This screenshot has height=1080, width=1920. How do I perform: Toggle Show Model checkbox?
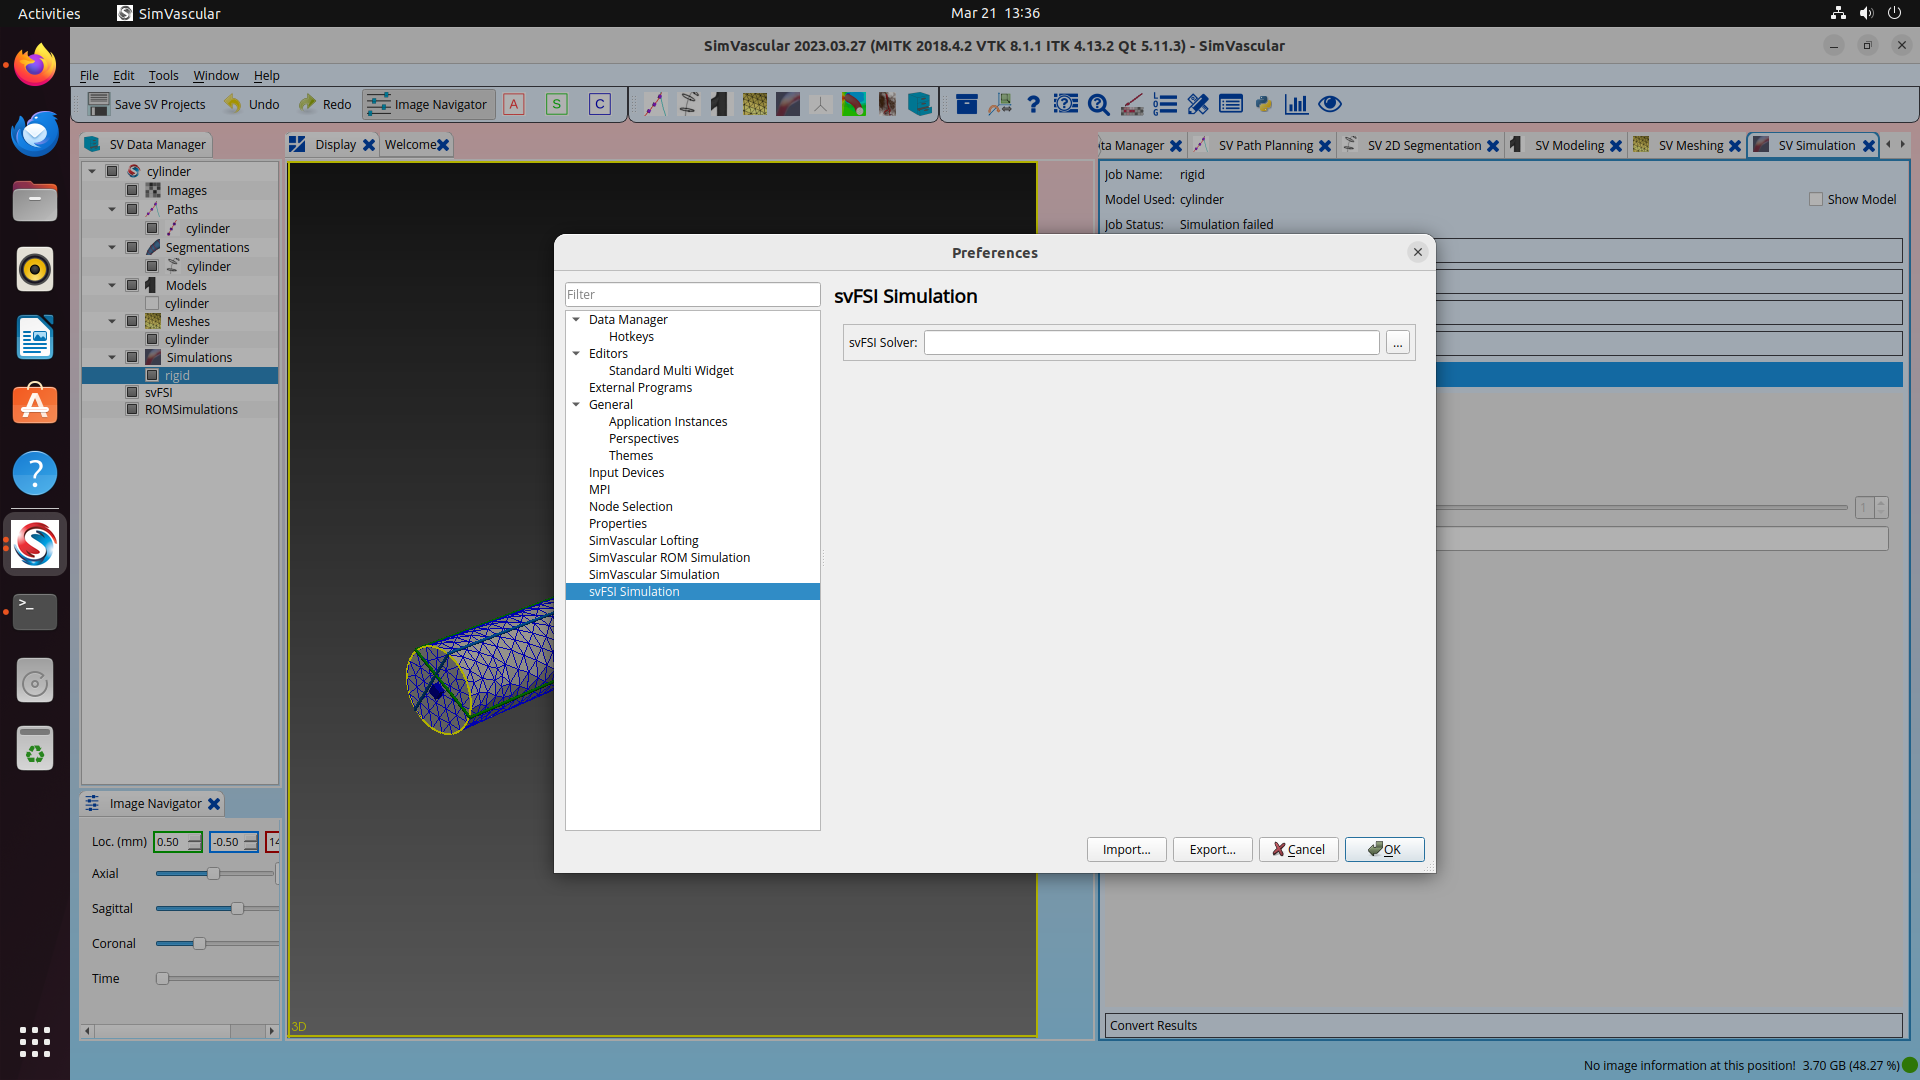click(1816, 199)
